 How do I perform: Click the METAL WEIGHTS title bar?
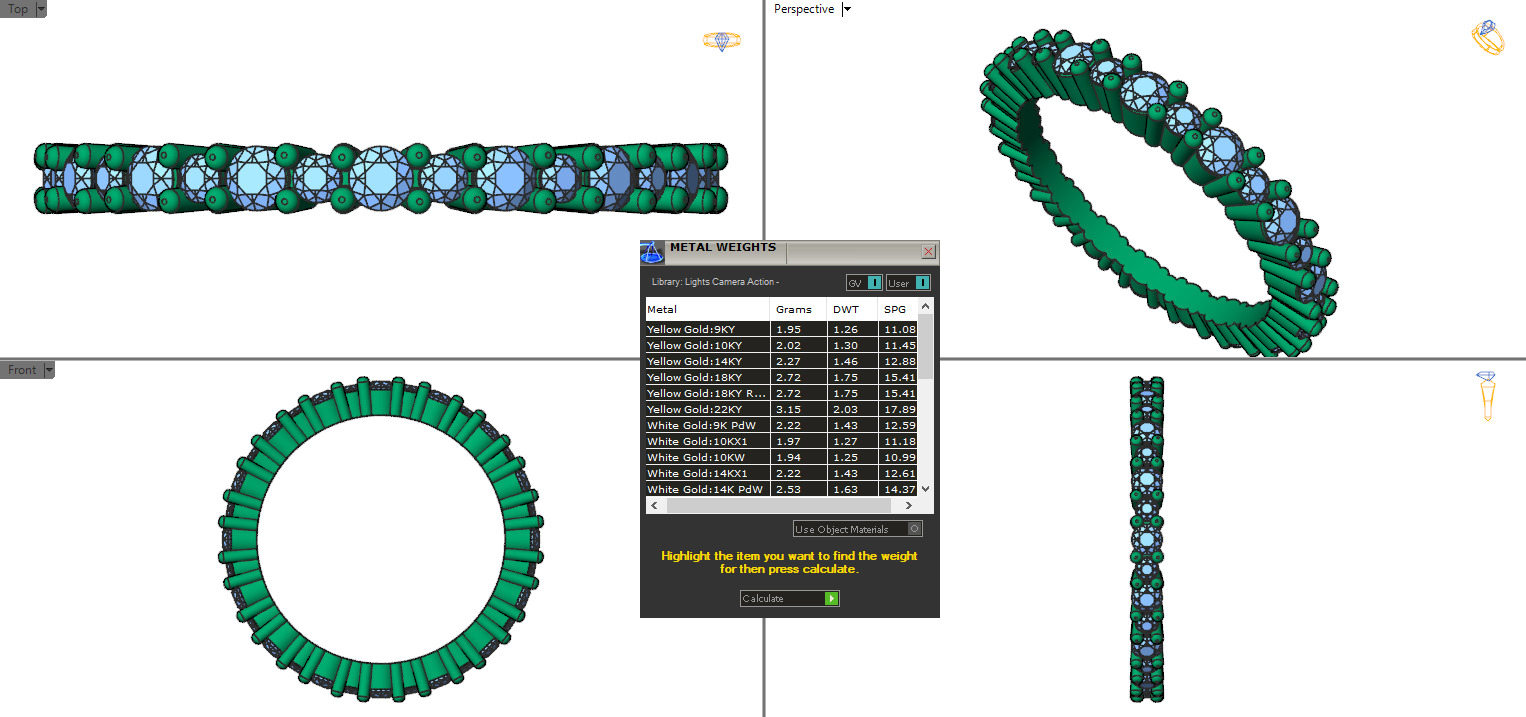[x=792, y=252]
